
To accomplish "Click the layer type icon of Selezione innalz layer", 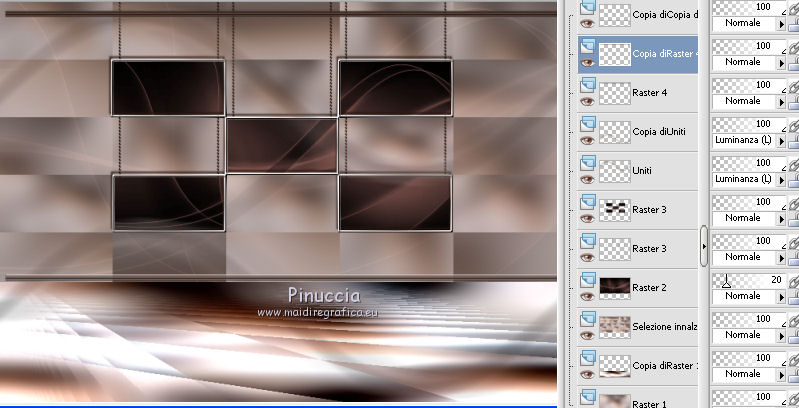I will [x=588, y=318].
